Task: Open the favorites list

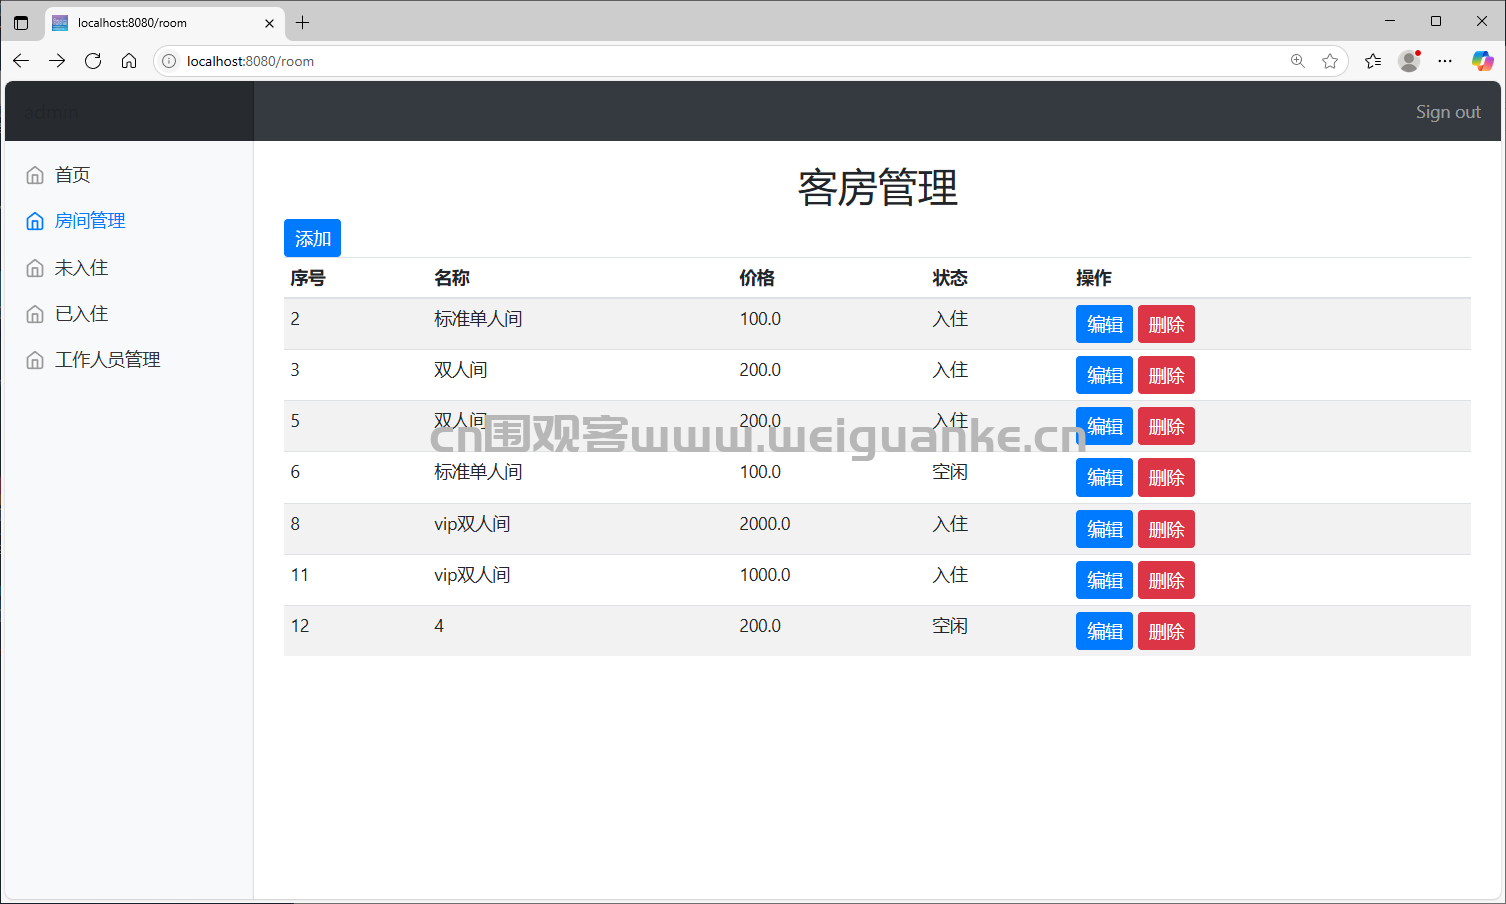Action: pos(1373,61)
